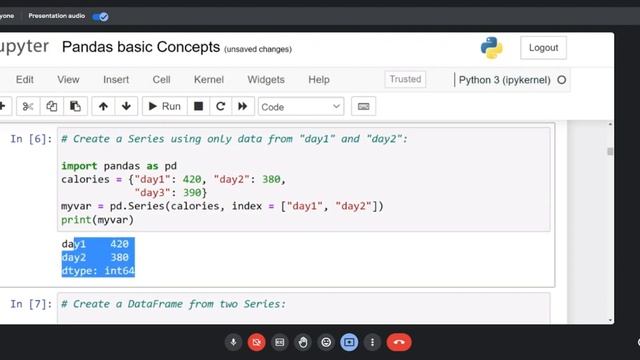
Task: Click the pd.Series(calories...) code line
Action: [222, 206]
